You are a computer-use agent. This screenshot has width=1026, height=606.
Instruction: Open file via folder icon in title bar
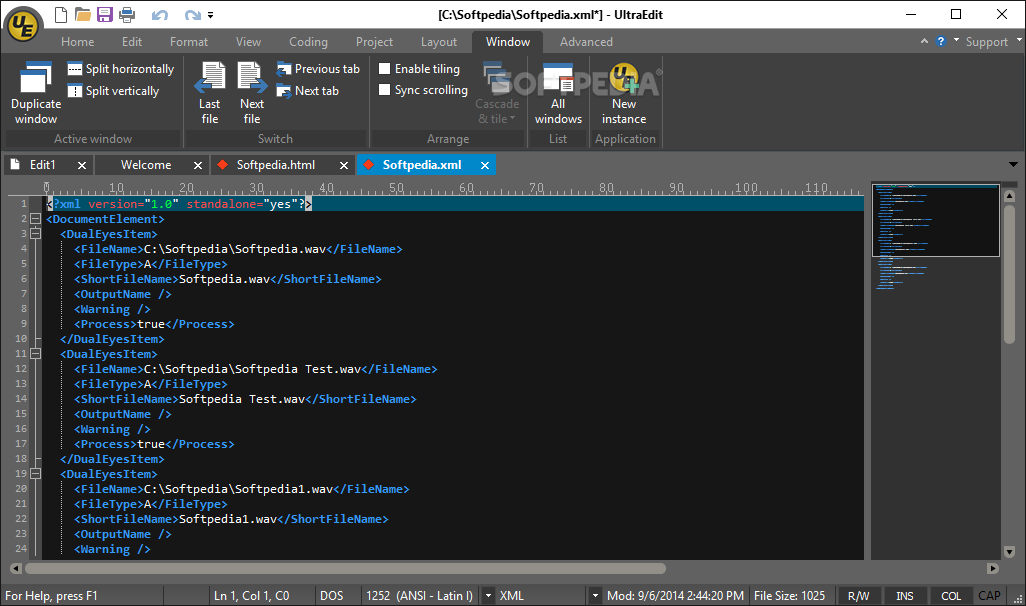82,14
